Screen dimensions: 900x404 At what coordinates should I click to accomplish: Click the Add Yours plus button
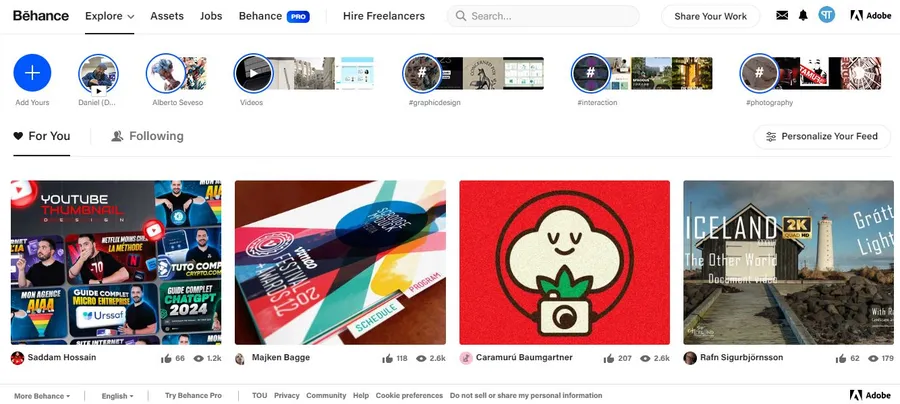point(32,73)
